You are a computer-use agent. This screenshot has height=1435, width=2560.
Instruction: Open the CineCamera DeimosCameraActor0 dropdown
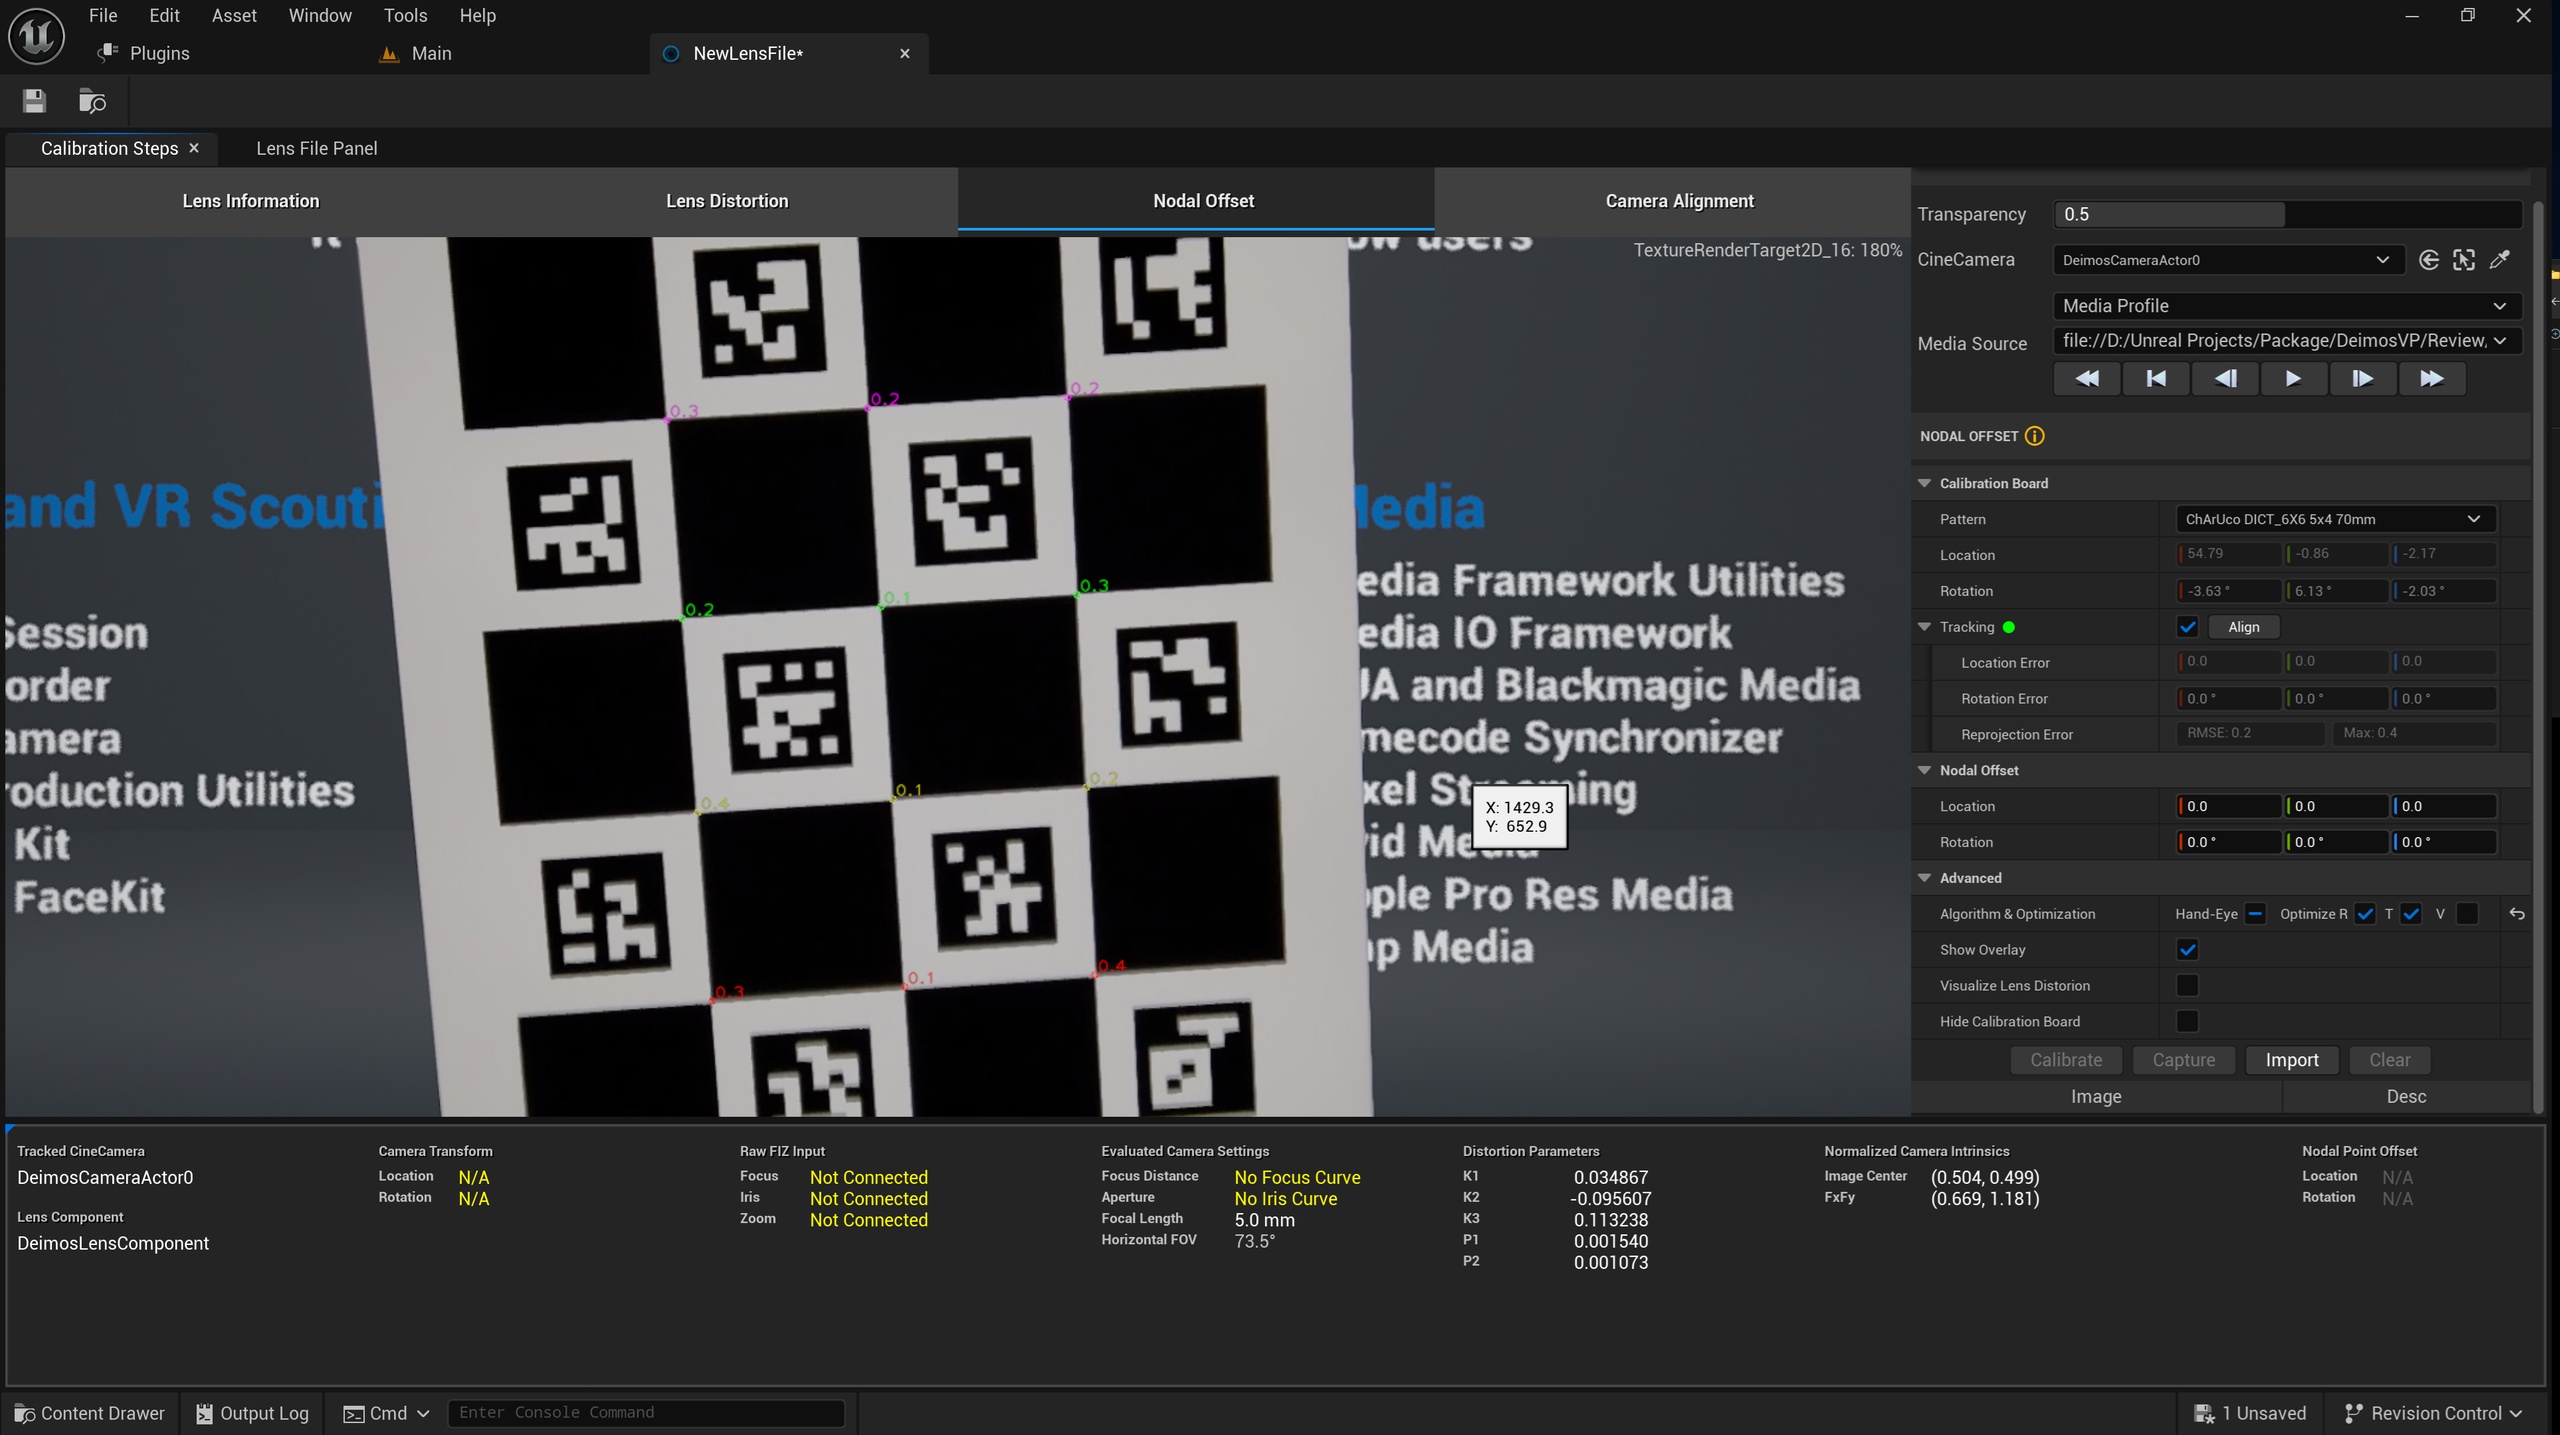click(x=2228, y=260)
